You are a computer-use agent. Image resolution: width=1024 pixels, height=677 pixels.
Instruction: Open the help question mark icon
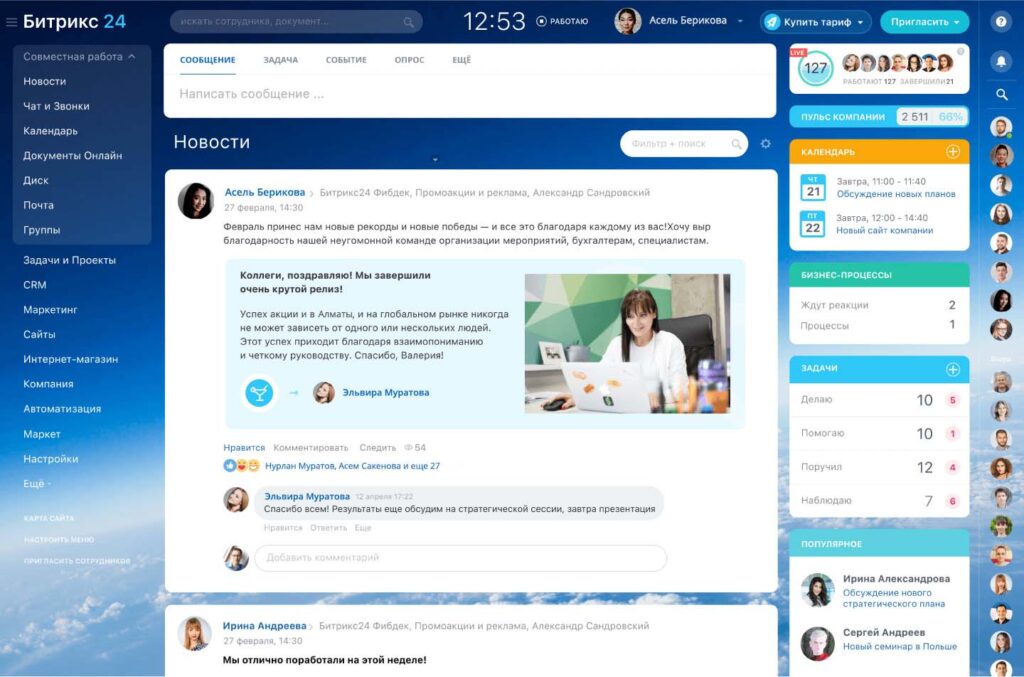click(1000, 22)
